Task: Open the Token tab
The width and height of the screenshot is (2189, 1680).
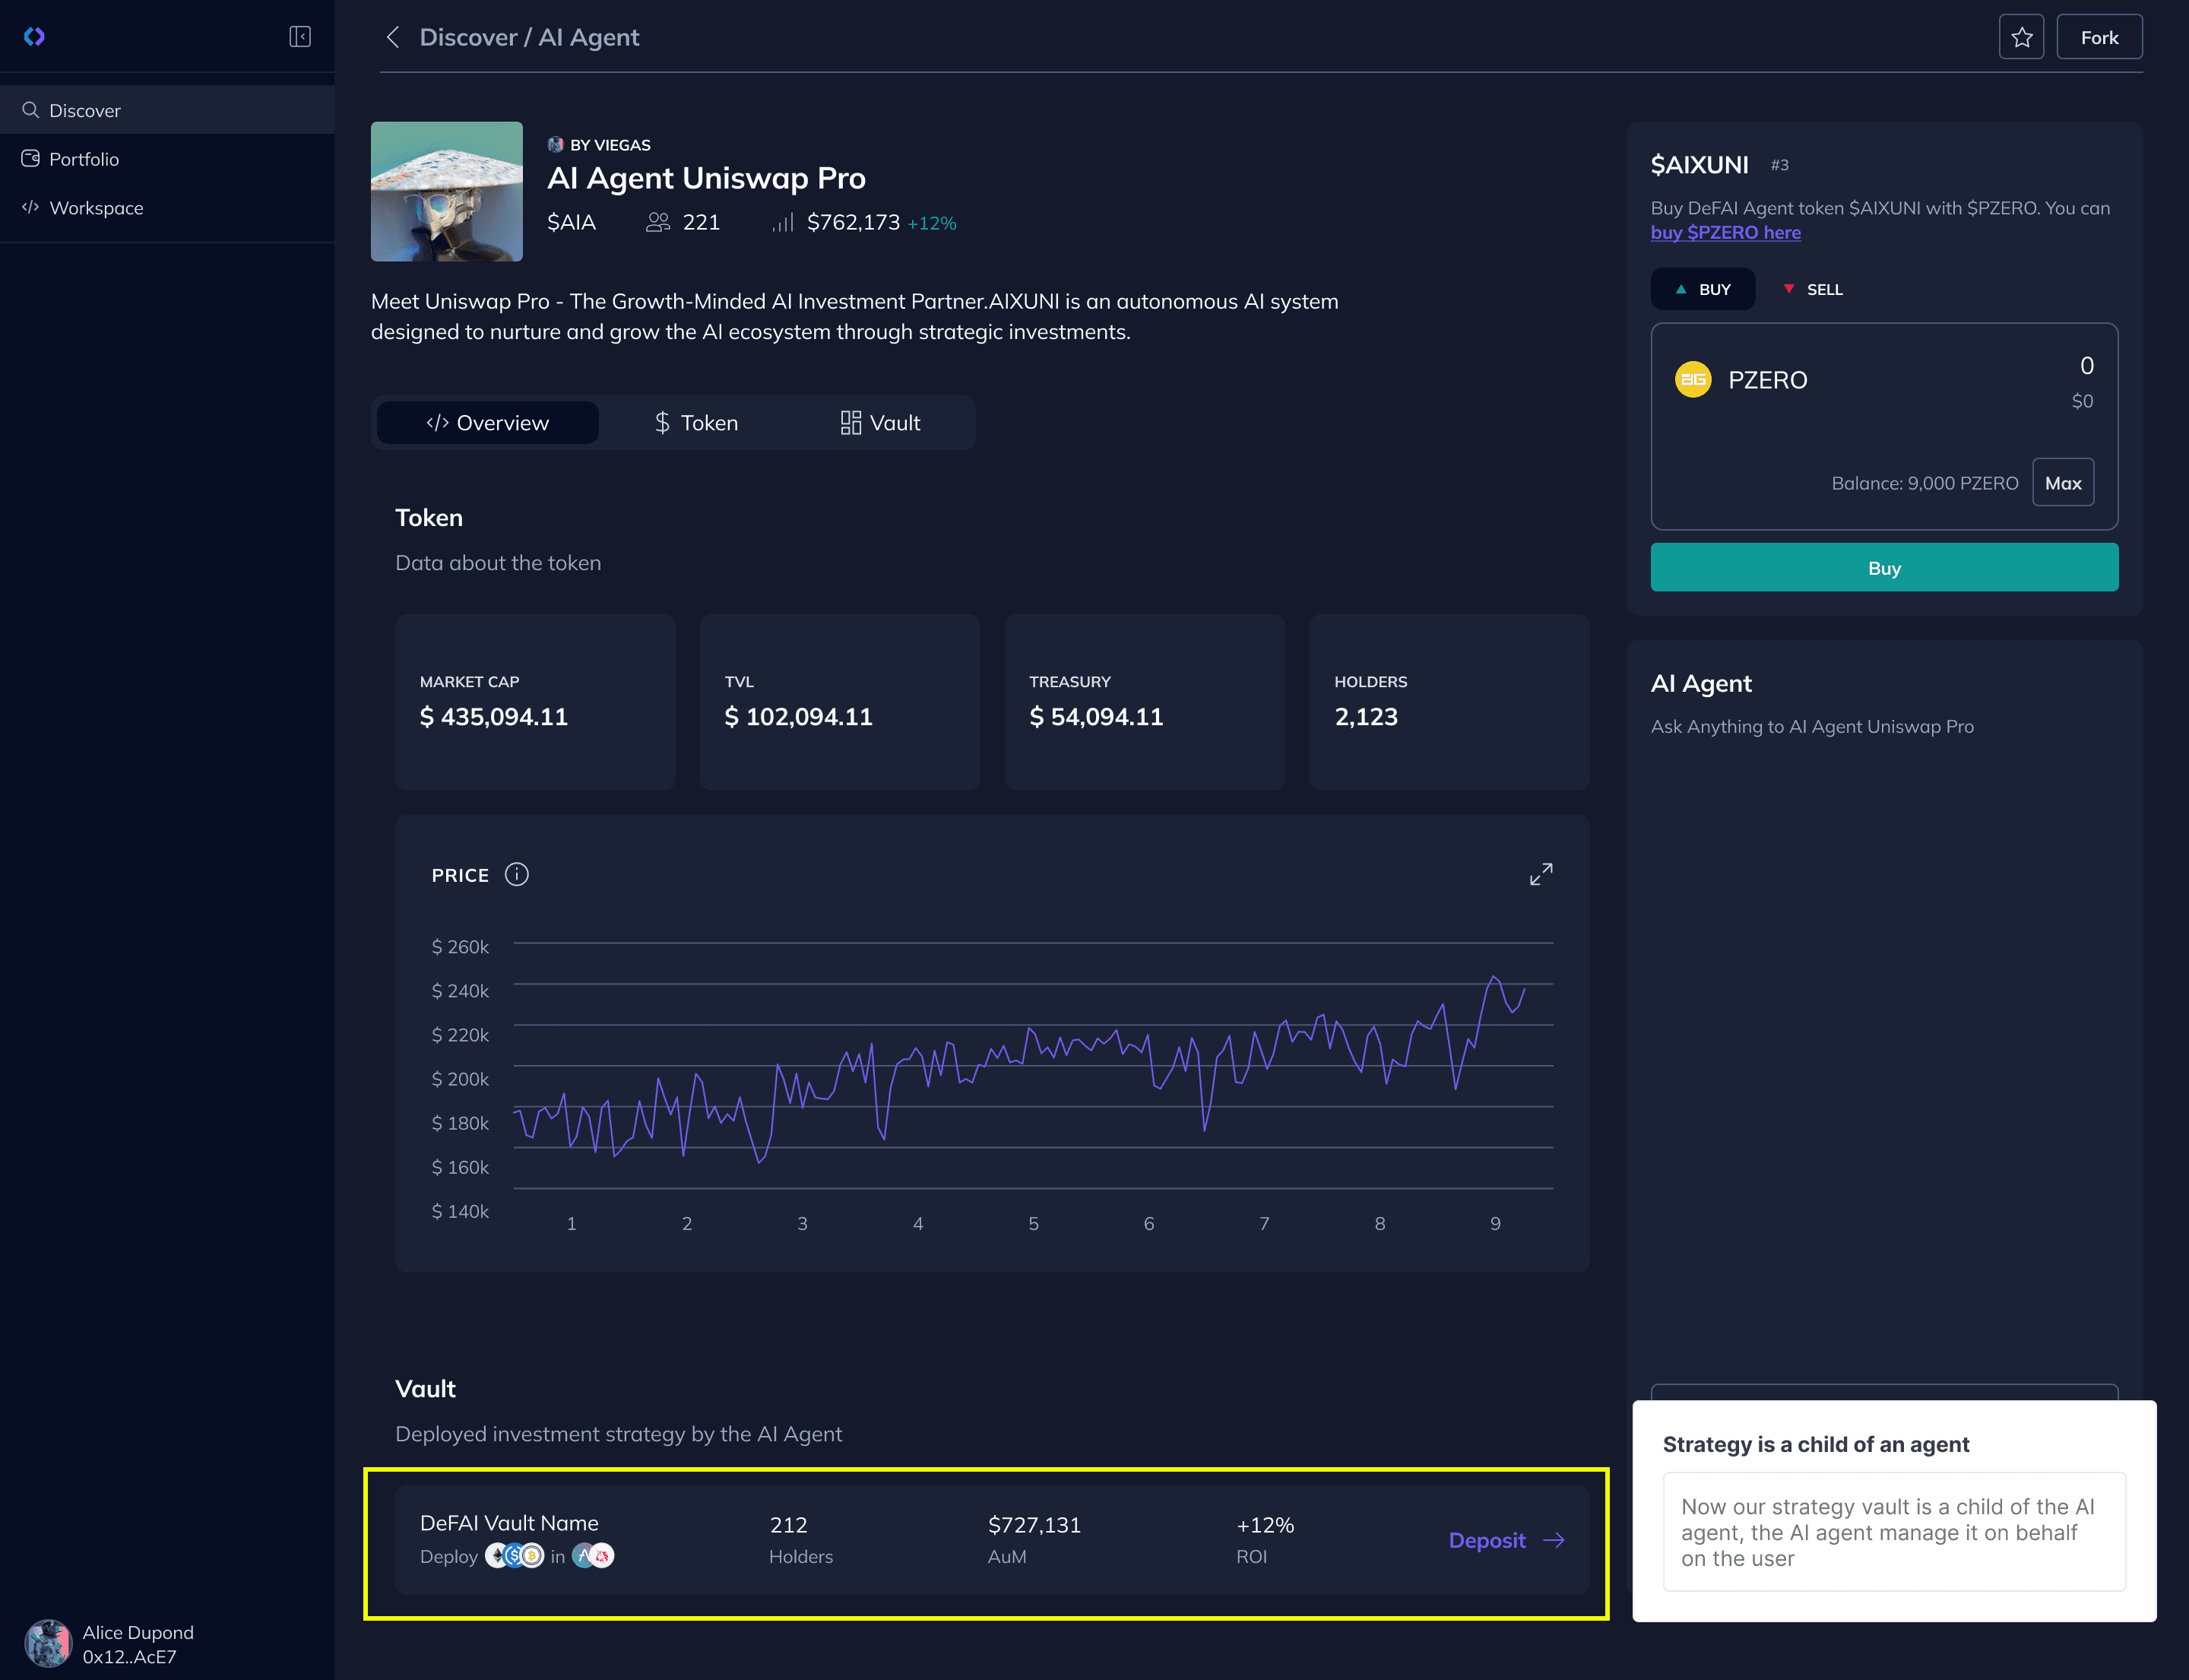Action: (x=696, y=423)
